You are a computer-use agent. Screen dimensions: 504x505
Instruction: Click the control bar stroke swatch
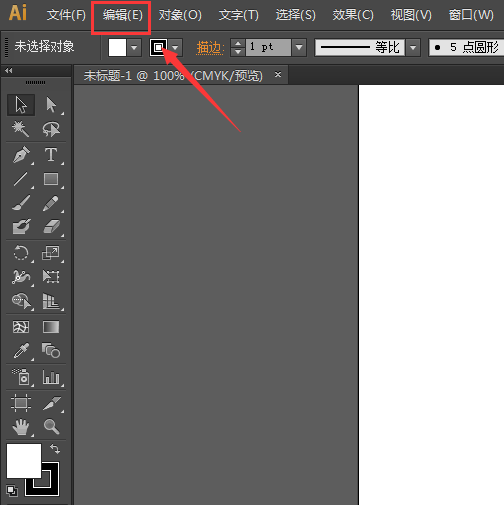[x=158, y=48]
